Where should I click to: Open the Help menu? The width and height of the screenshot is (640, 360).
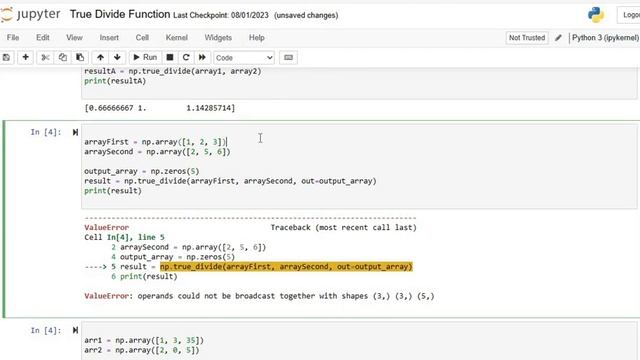(x=257, y=38)
